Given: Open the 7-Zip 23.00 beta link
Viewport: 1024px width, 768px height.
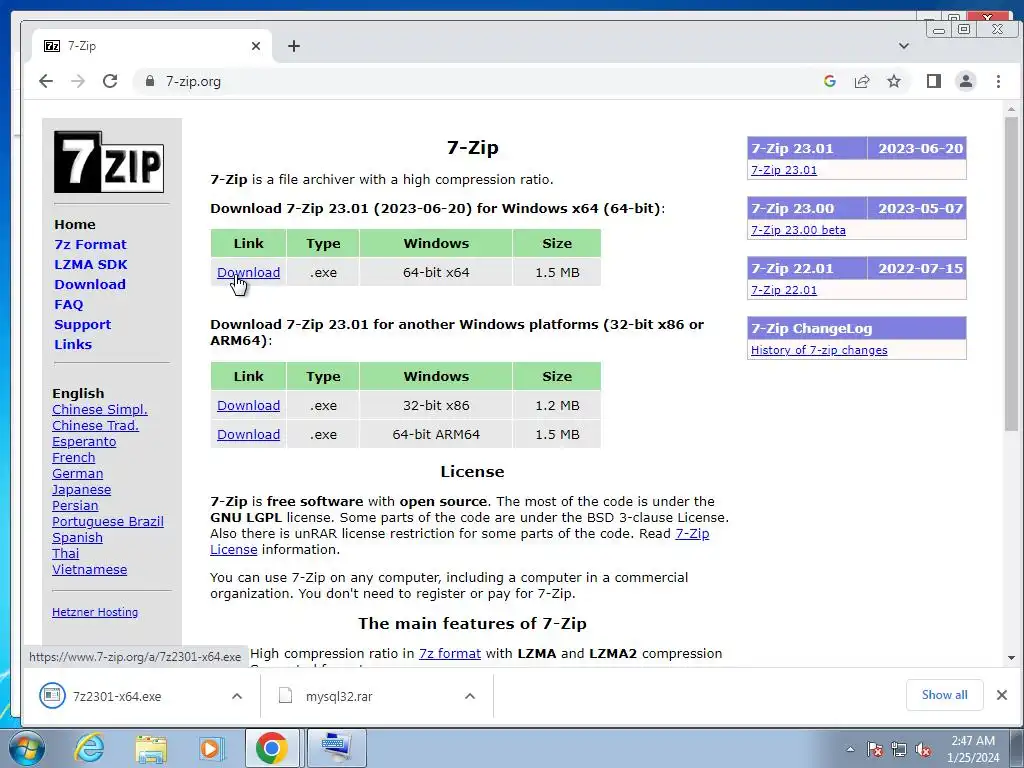Looking at the screenshot, I should pyautogui.click(x=798, y=230).
